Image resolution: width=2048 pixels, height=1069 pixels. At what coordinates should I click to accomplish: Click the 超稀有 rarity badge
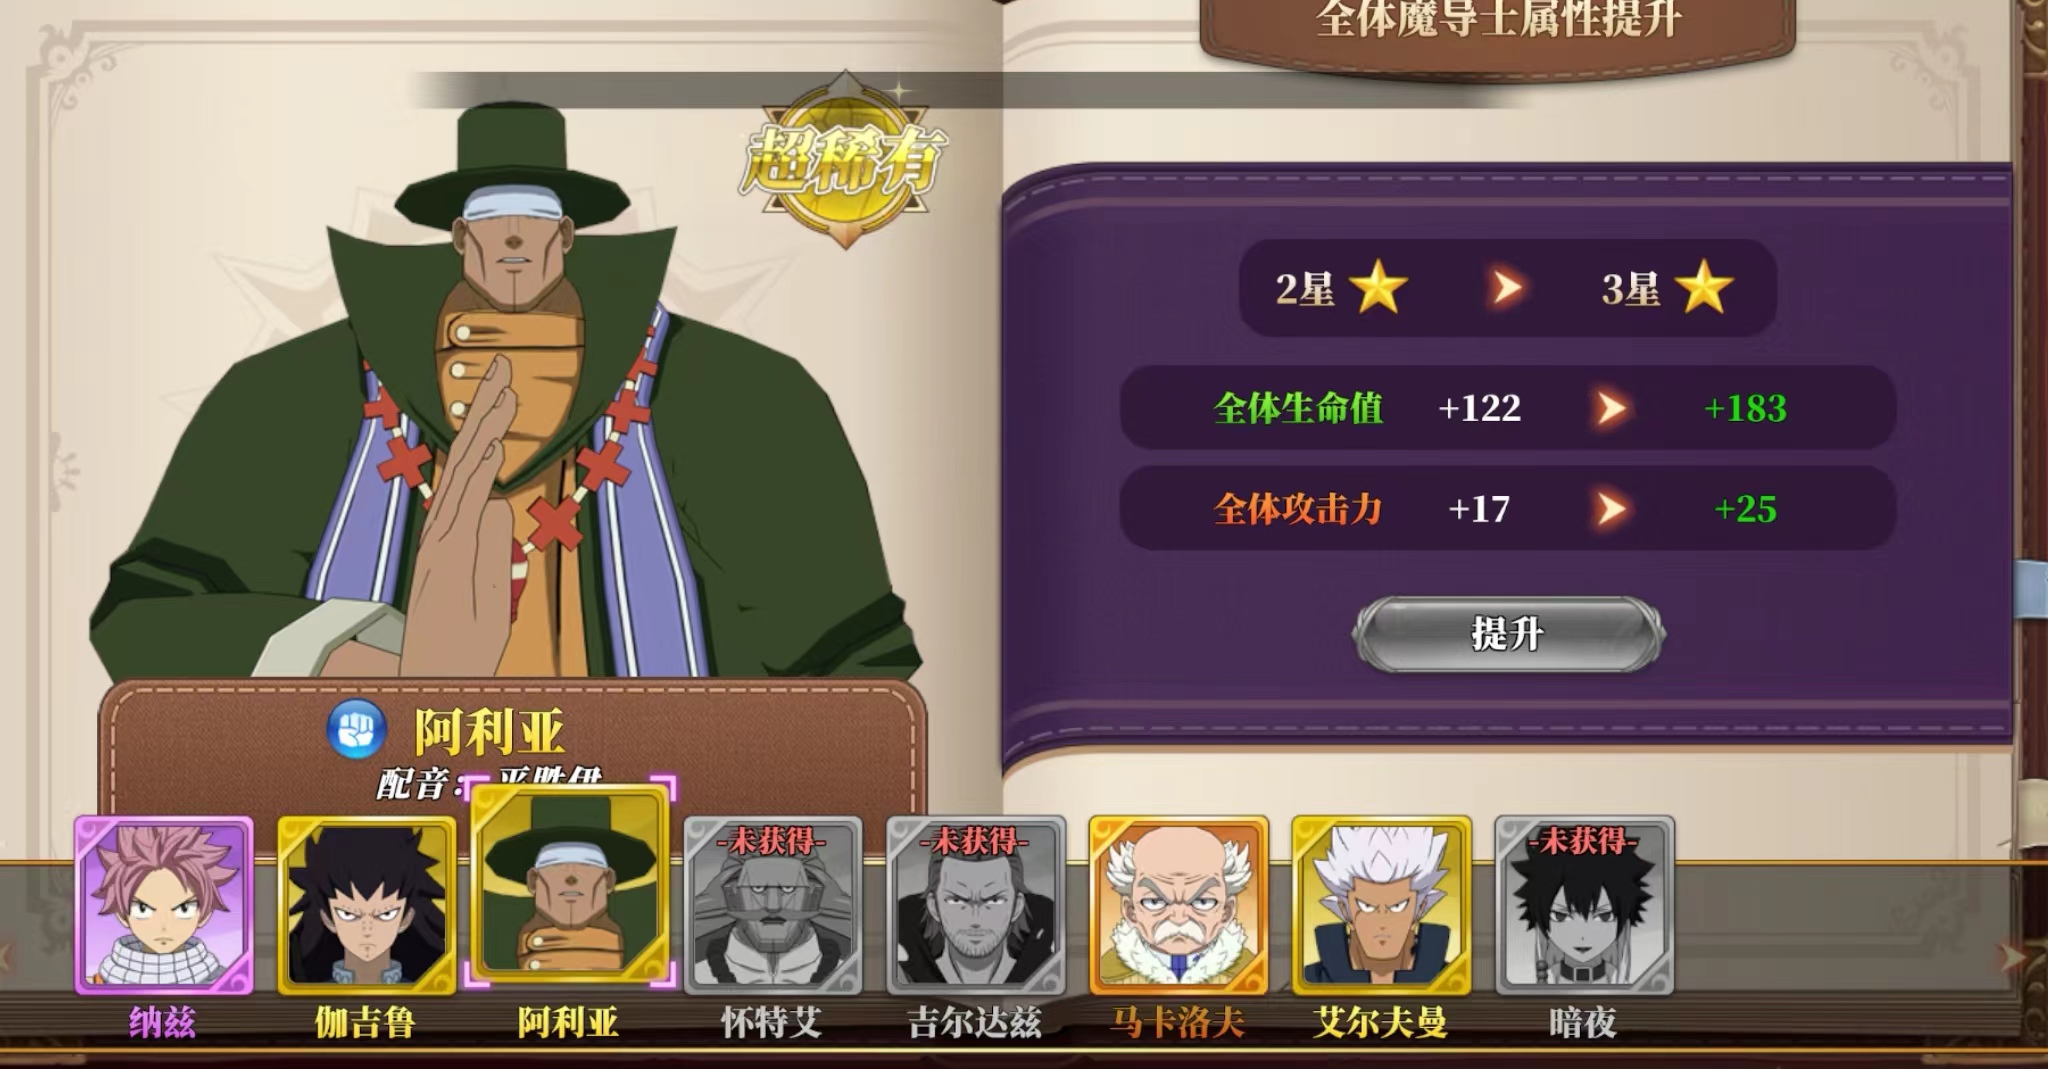pyautogui.click(x=845, y=162)
